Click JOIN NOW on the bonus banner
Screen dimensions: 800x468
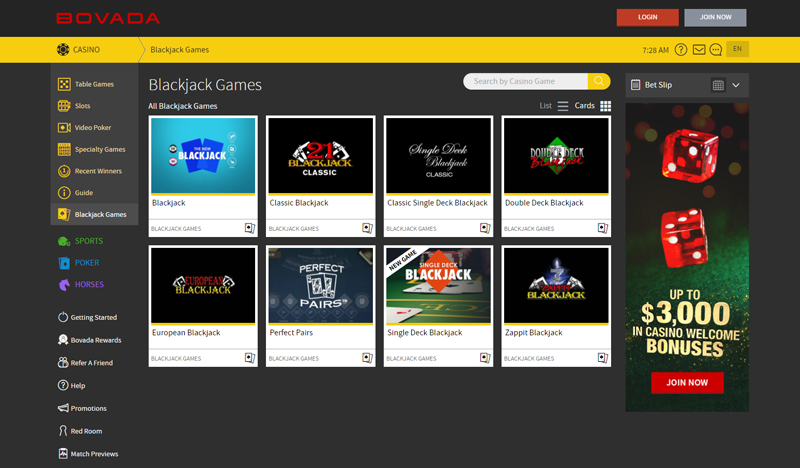point(687,382)
